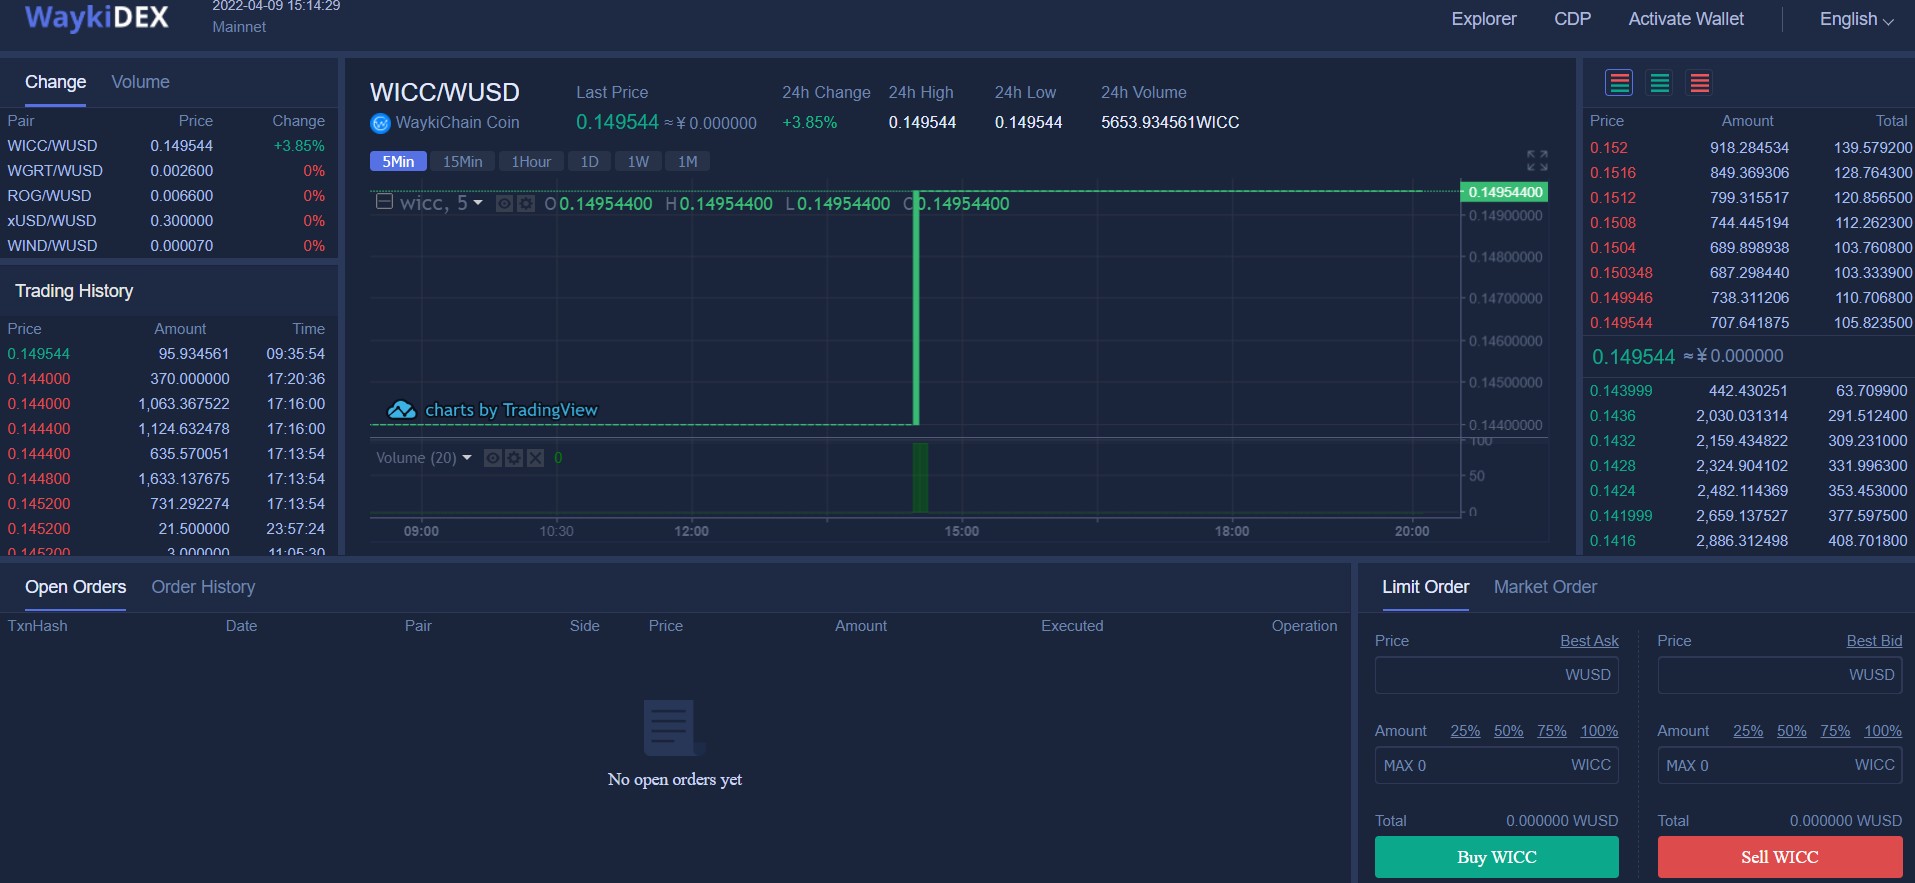Select the 5Min chart interval
Viewport: 1915px width, 883px height.
(x=398, y=161)
